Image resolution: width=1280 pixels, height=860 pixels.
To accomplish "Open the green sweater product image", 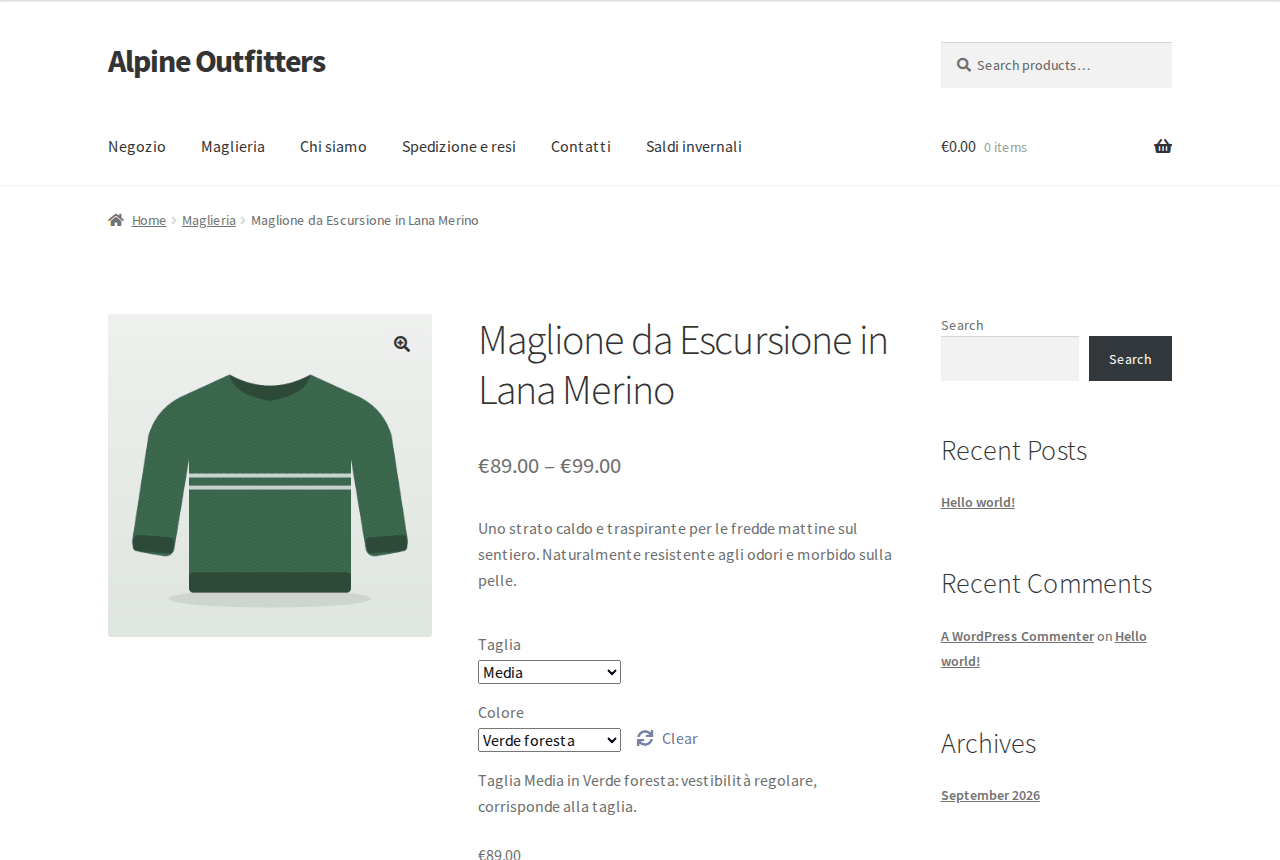I will pos(270,476).
